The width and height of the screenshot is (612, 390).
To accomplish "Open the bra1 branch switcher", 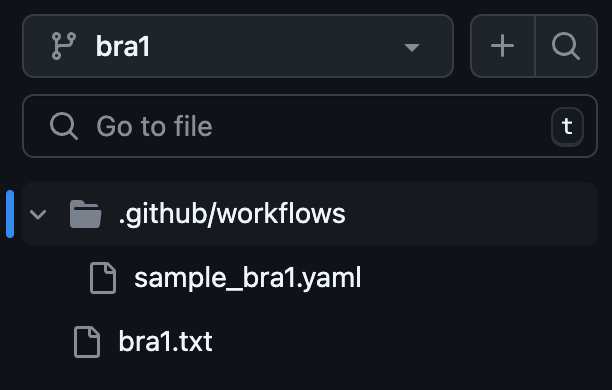I will pos(238,46).
